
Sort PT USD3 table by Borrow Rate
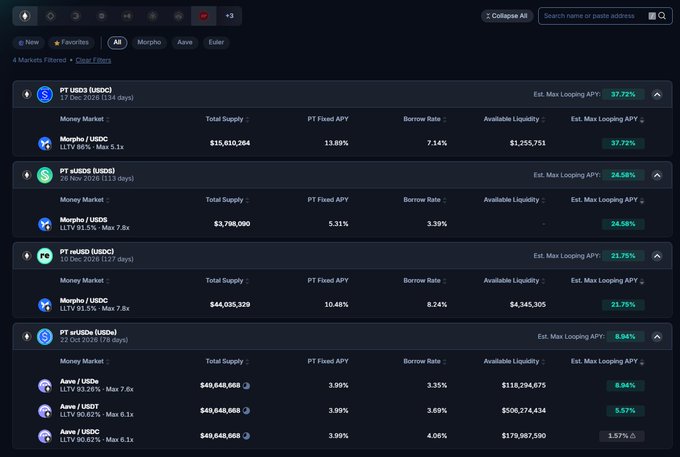(x=425, y=119)
